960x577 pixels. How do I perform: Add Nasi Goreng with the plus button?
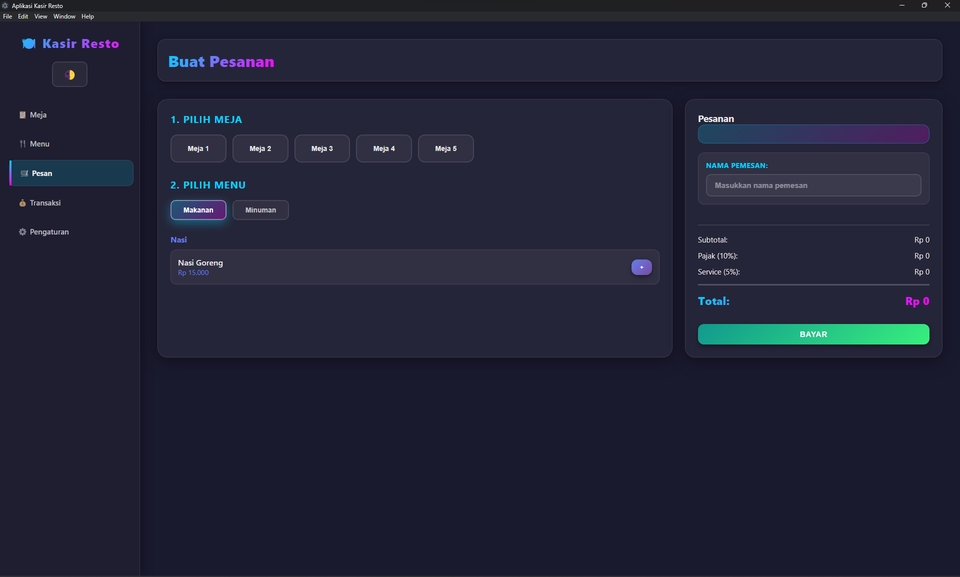click(641, 267)
